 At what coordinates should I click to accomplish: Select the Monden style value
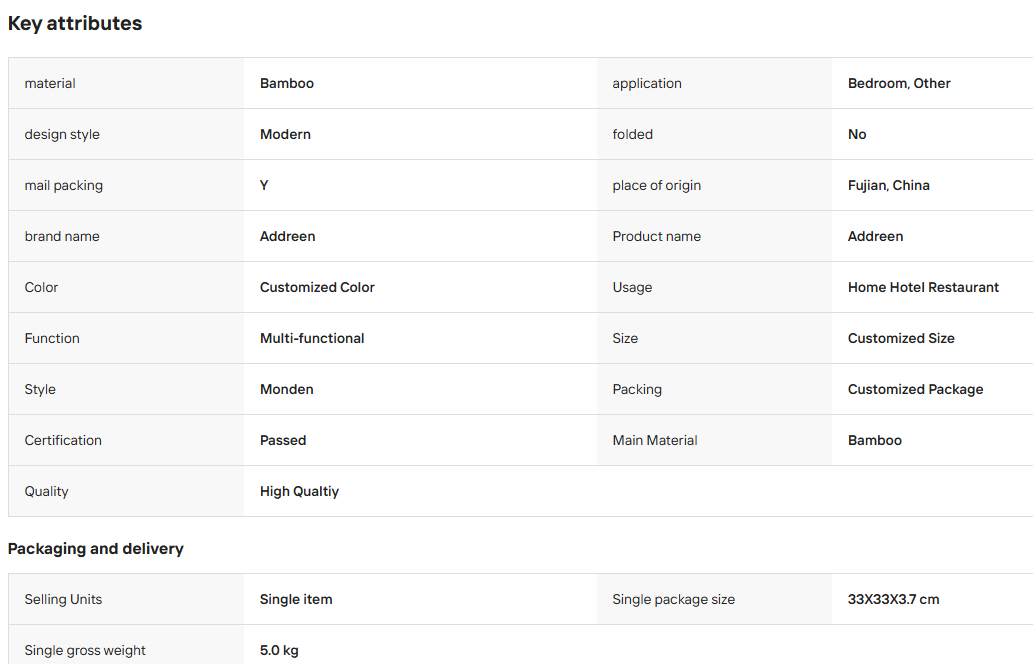tap(287, 389)
